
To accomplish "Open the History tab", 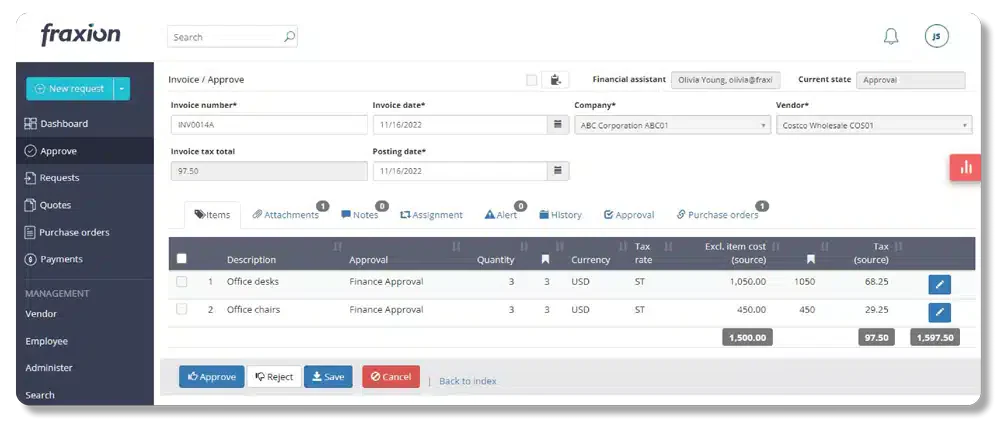I will pos(561,215).
